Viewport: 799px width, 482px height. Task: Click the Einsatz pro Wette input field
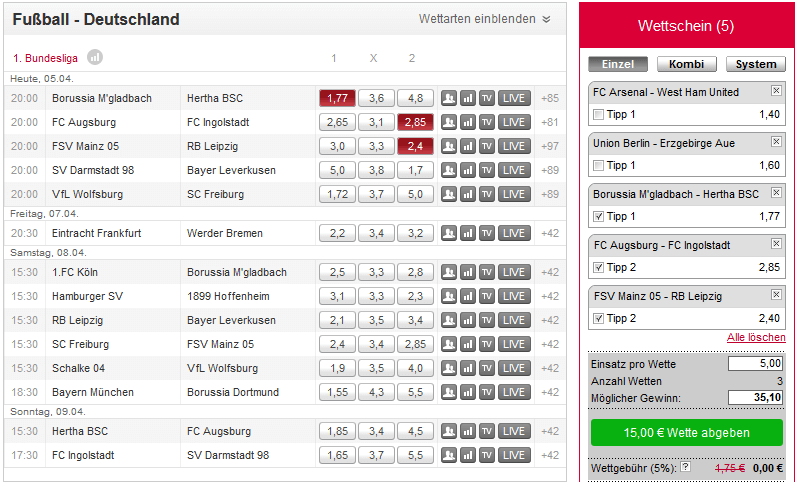point(755,363)
